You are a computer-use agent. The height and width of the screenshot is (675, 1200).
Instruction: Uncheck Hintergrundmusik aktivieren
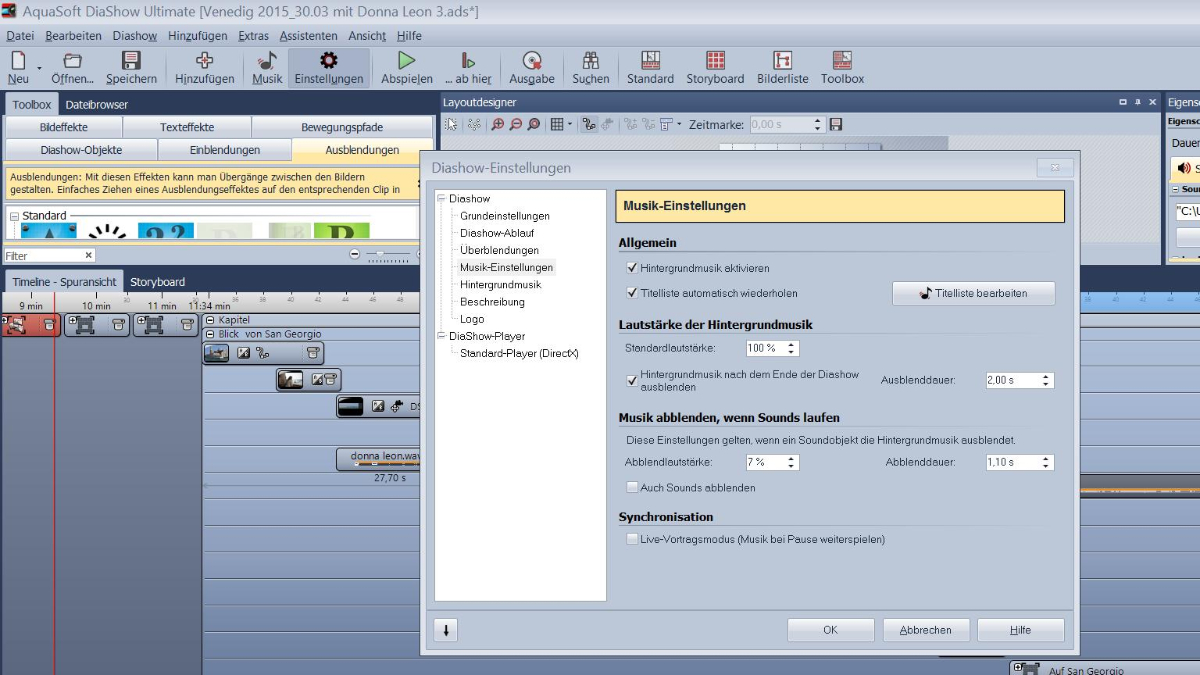pyautogui.click(x=632, y=268)
